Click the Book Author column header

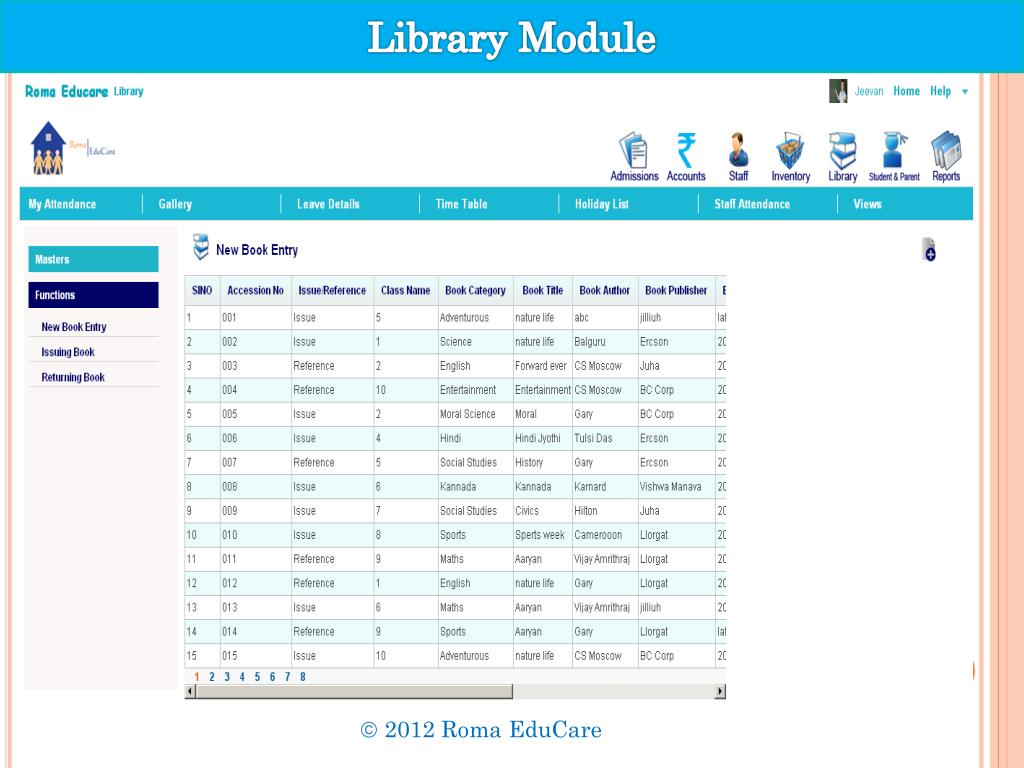coord(605,290)
